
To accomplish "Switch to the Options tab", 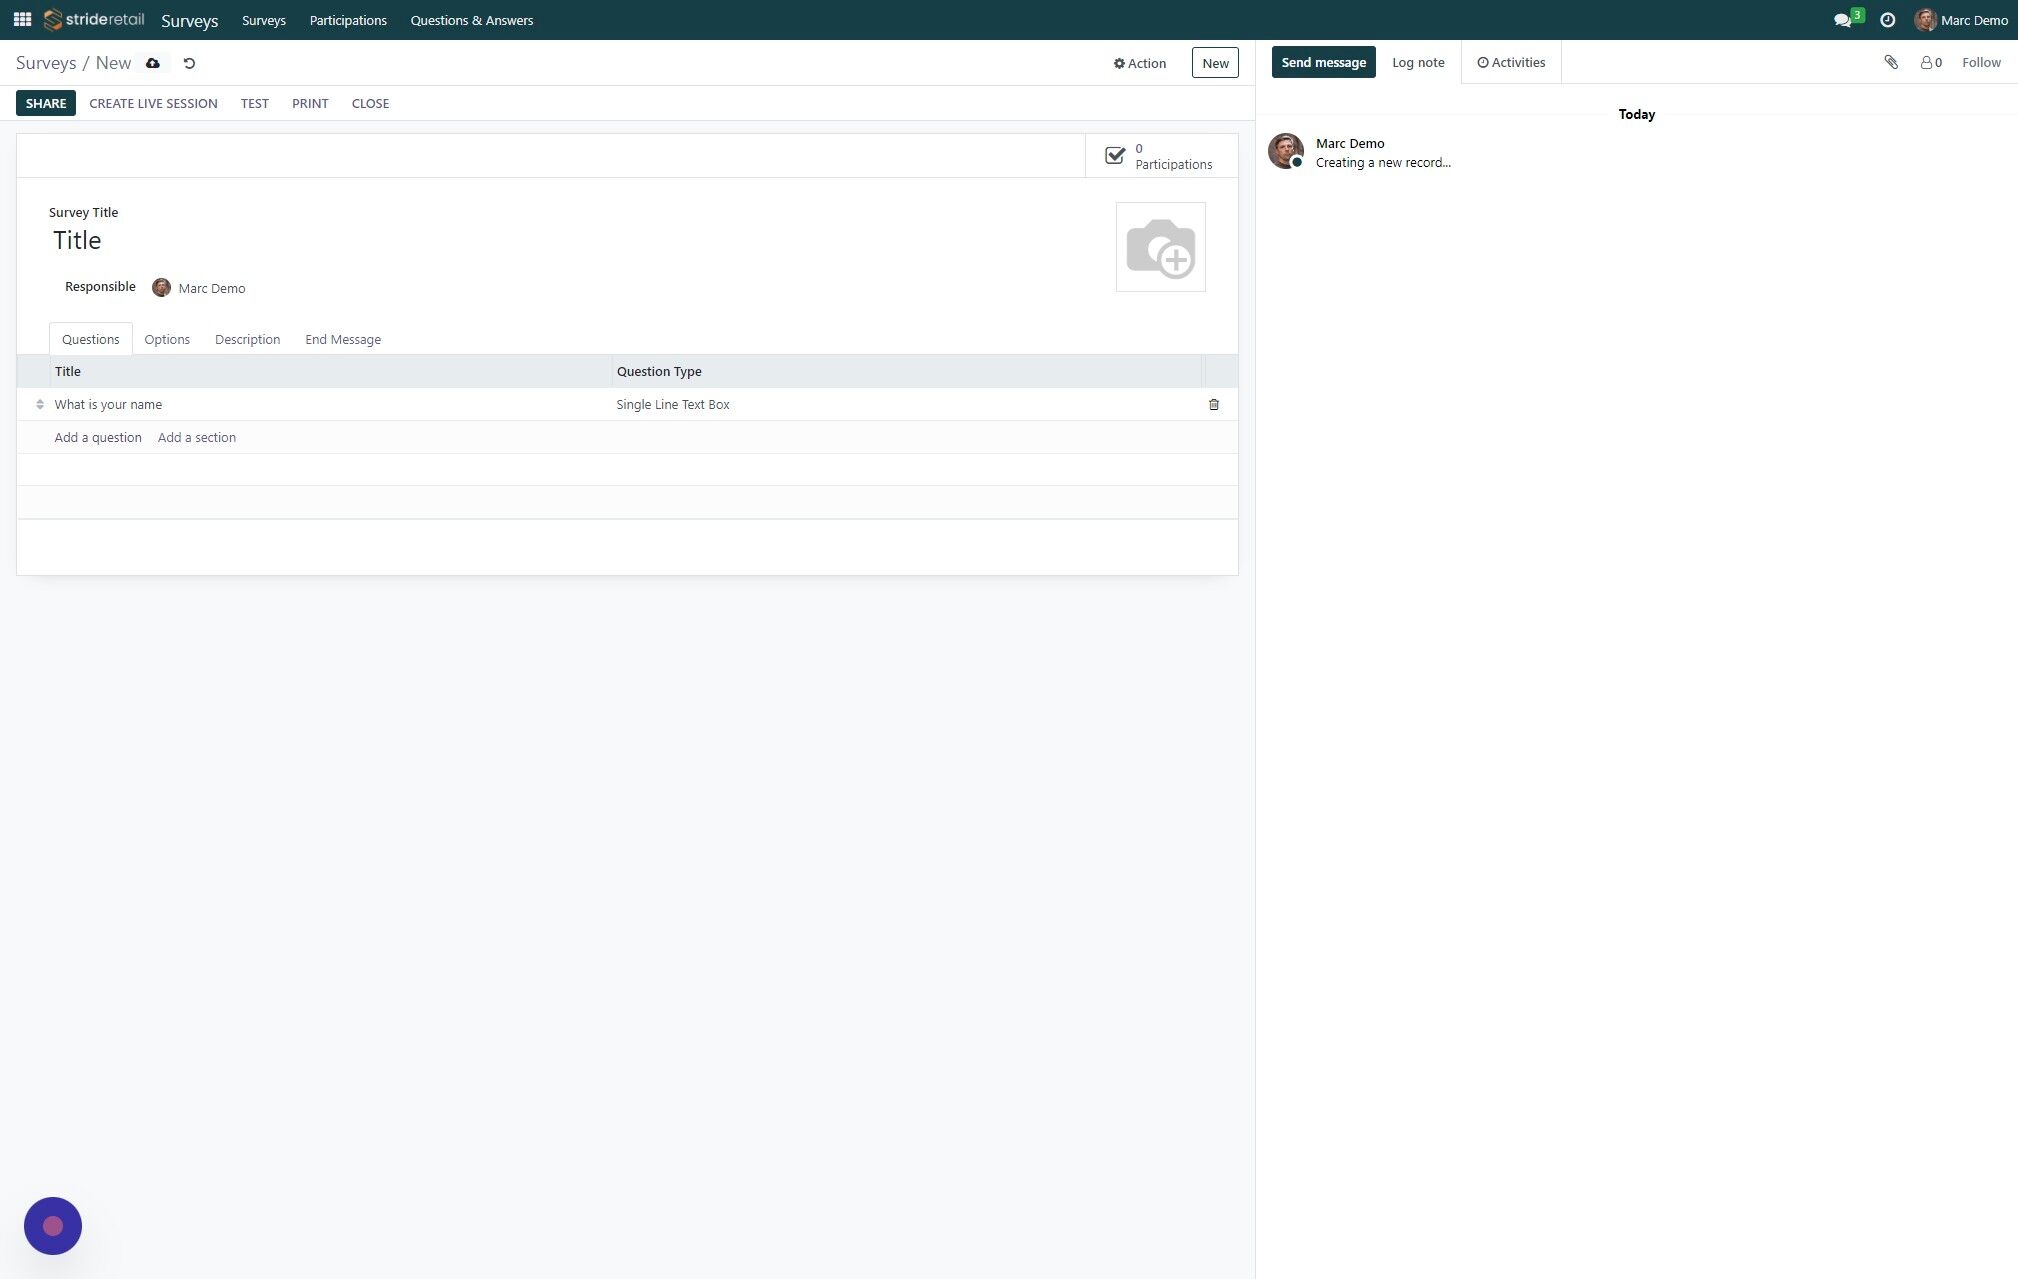I will [167, 339].
